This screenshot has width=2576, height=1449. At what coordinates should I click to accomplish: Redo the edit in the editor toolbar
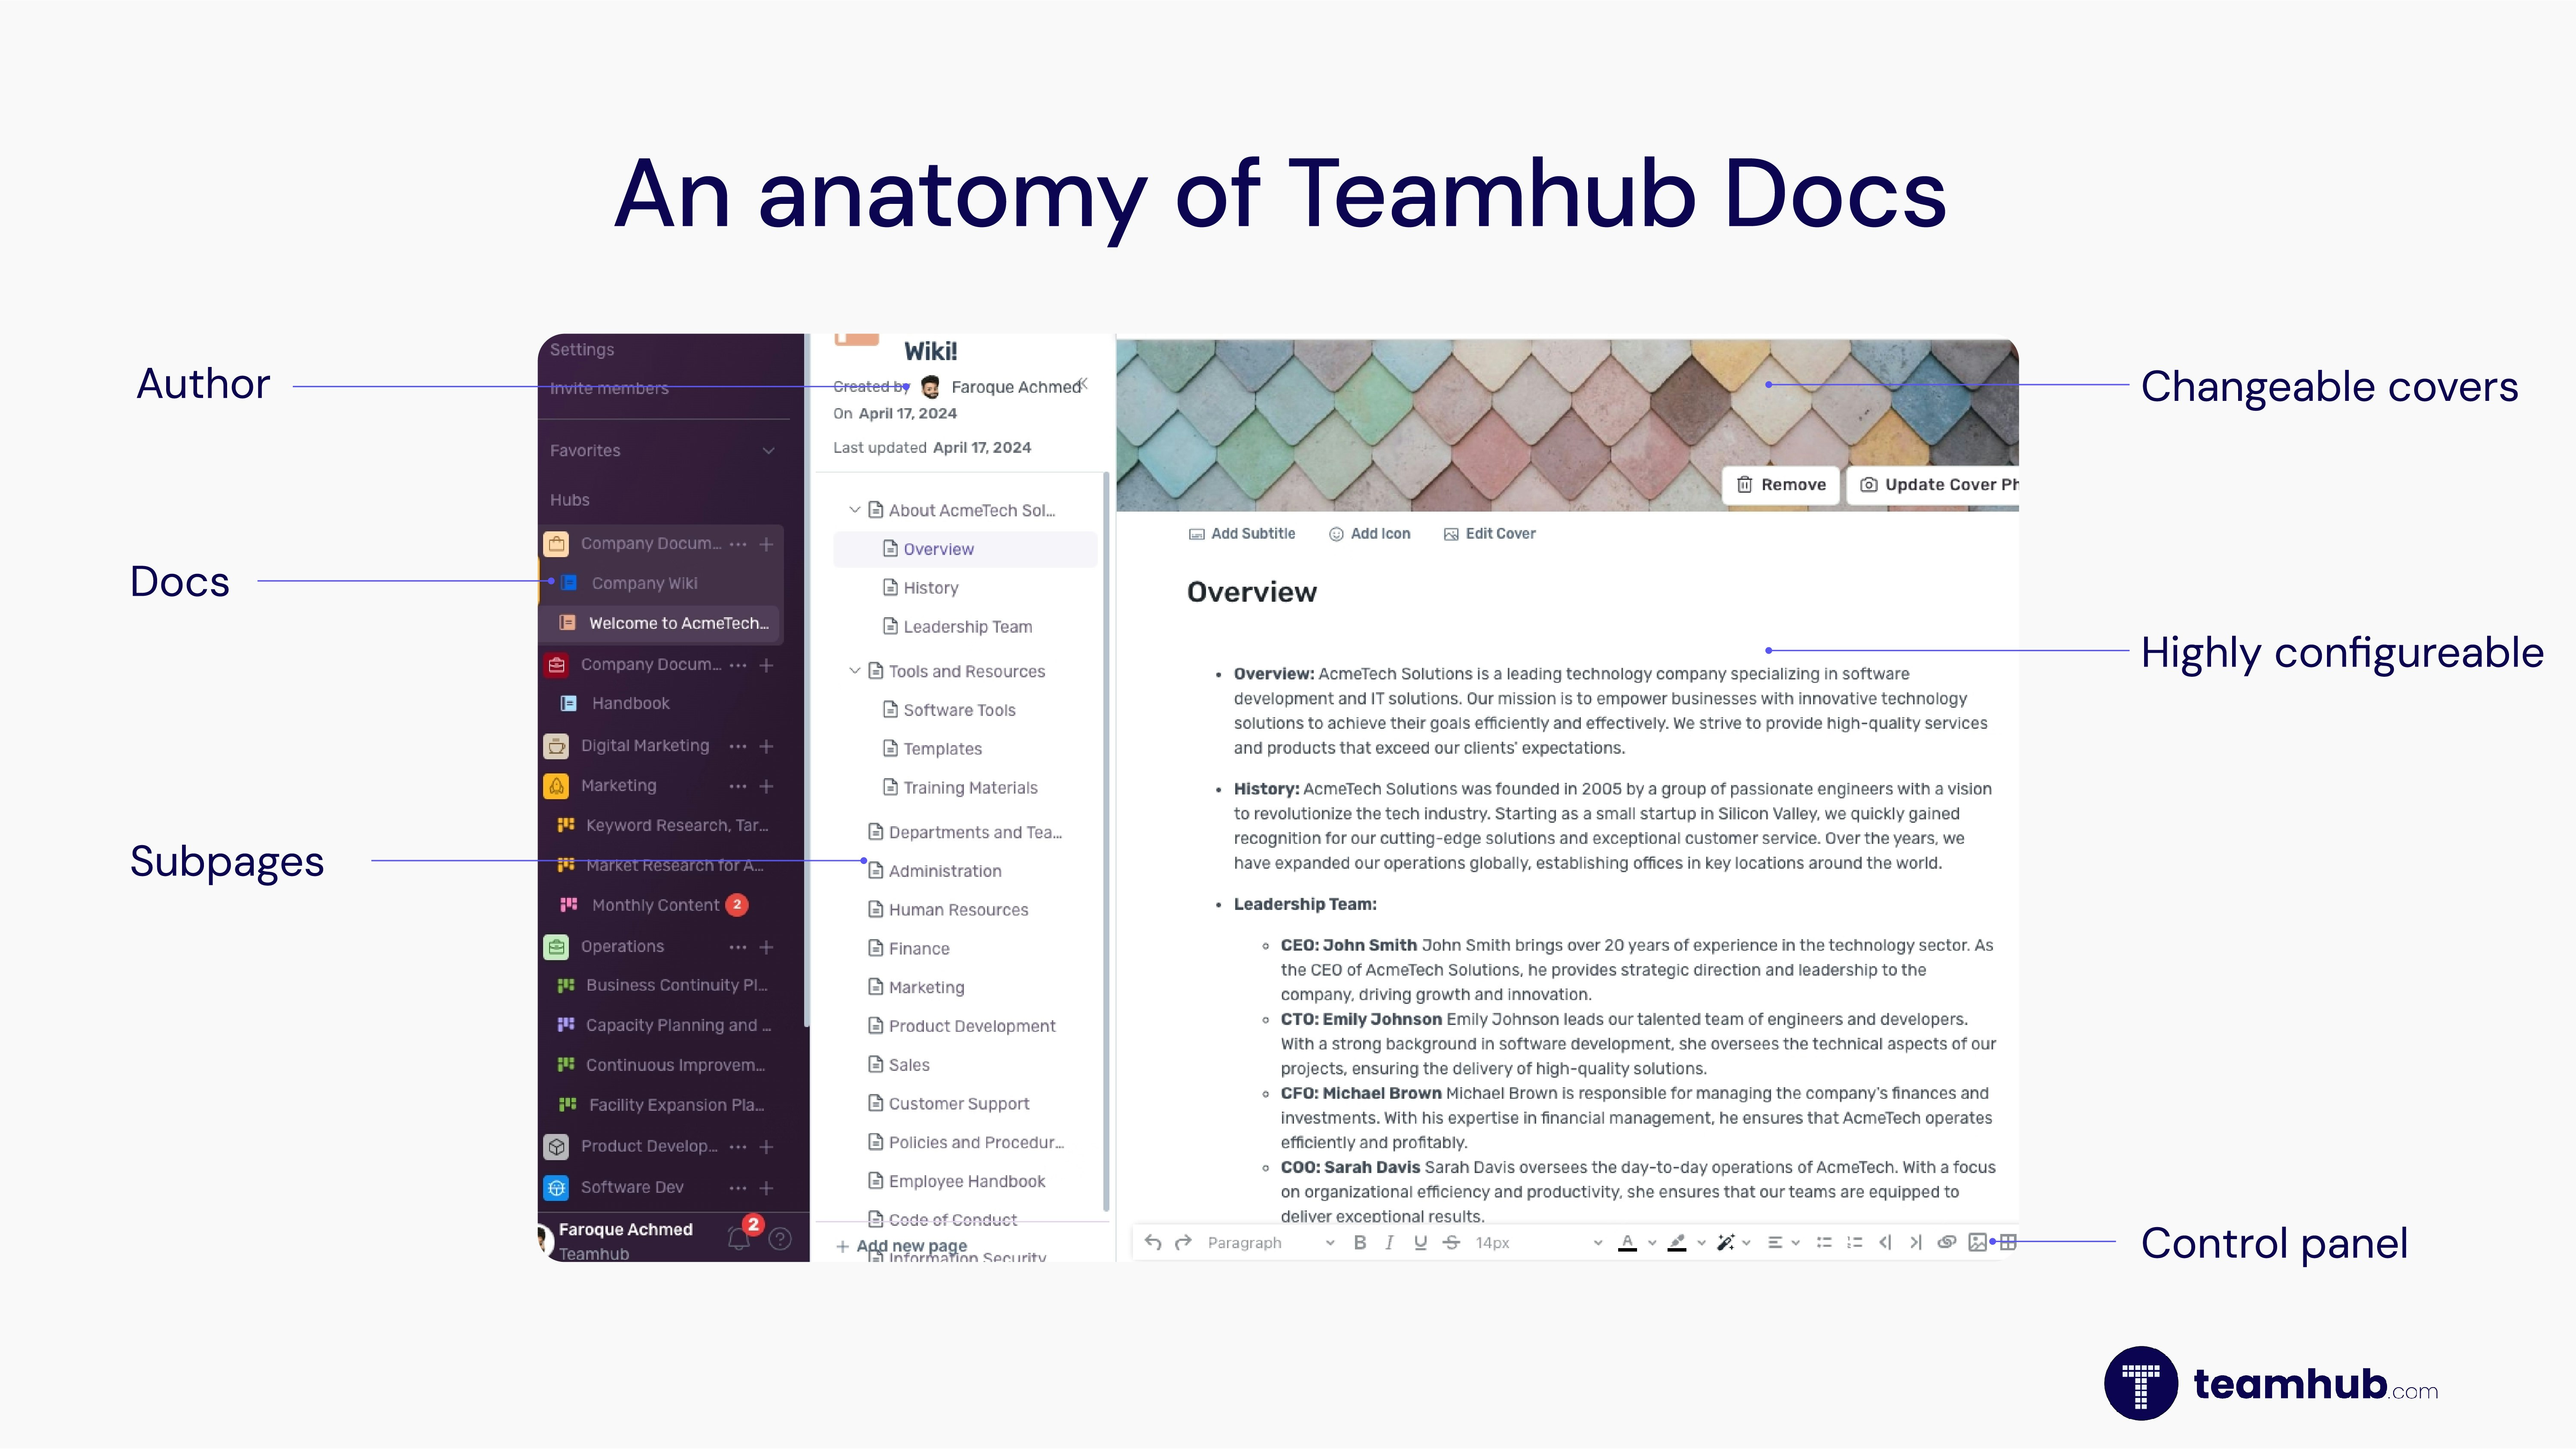coord(1183,1242)
